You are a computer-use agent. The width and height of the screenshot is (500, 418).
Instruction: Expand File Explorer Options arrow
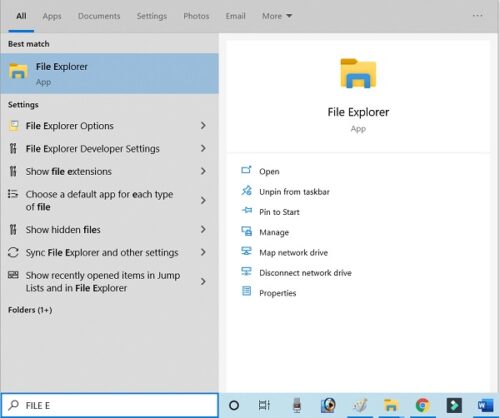203,126
